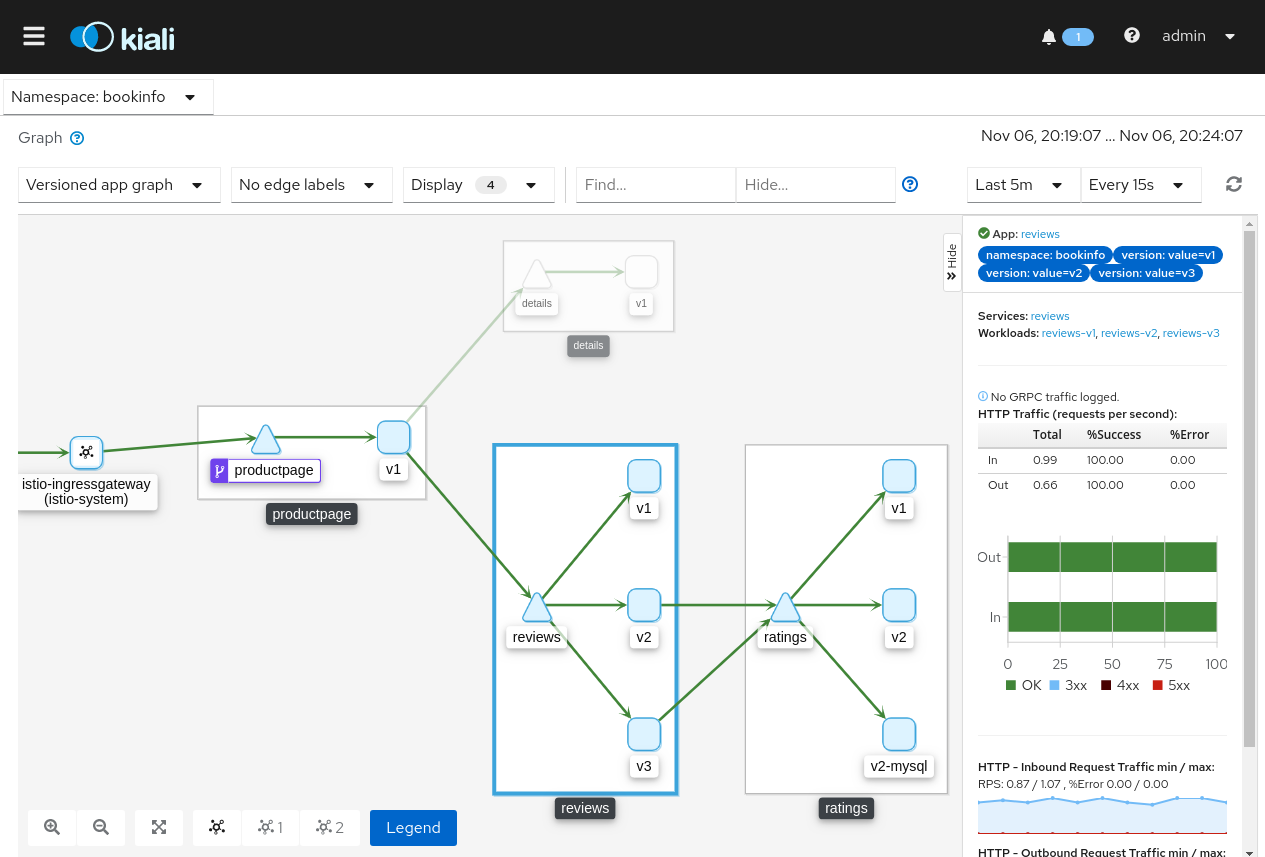
Task: Open the reviews-v2 workload link
Action: click(x=1128, y=333)
